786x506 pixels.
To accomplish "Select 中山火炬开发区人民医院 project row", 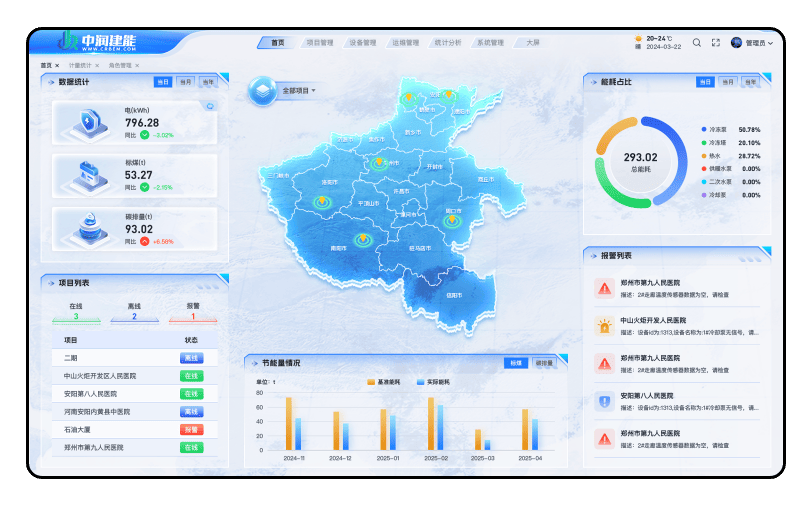I will [134, 376].
